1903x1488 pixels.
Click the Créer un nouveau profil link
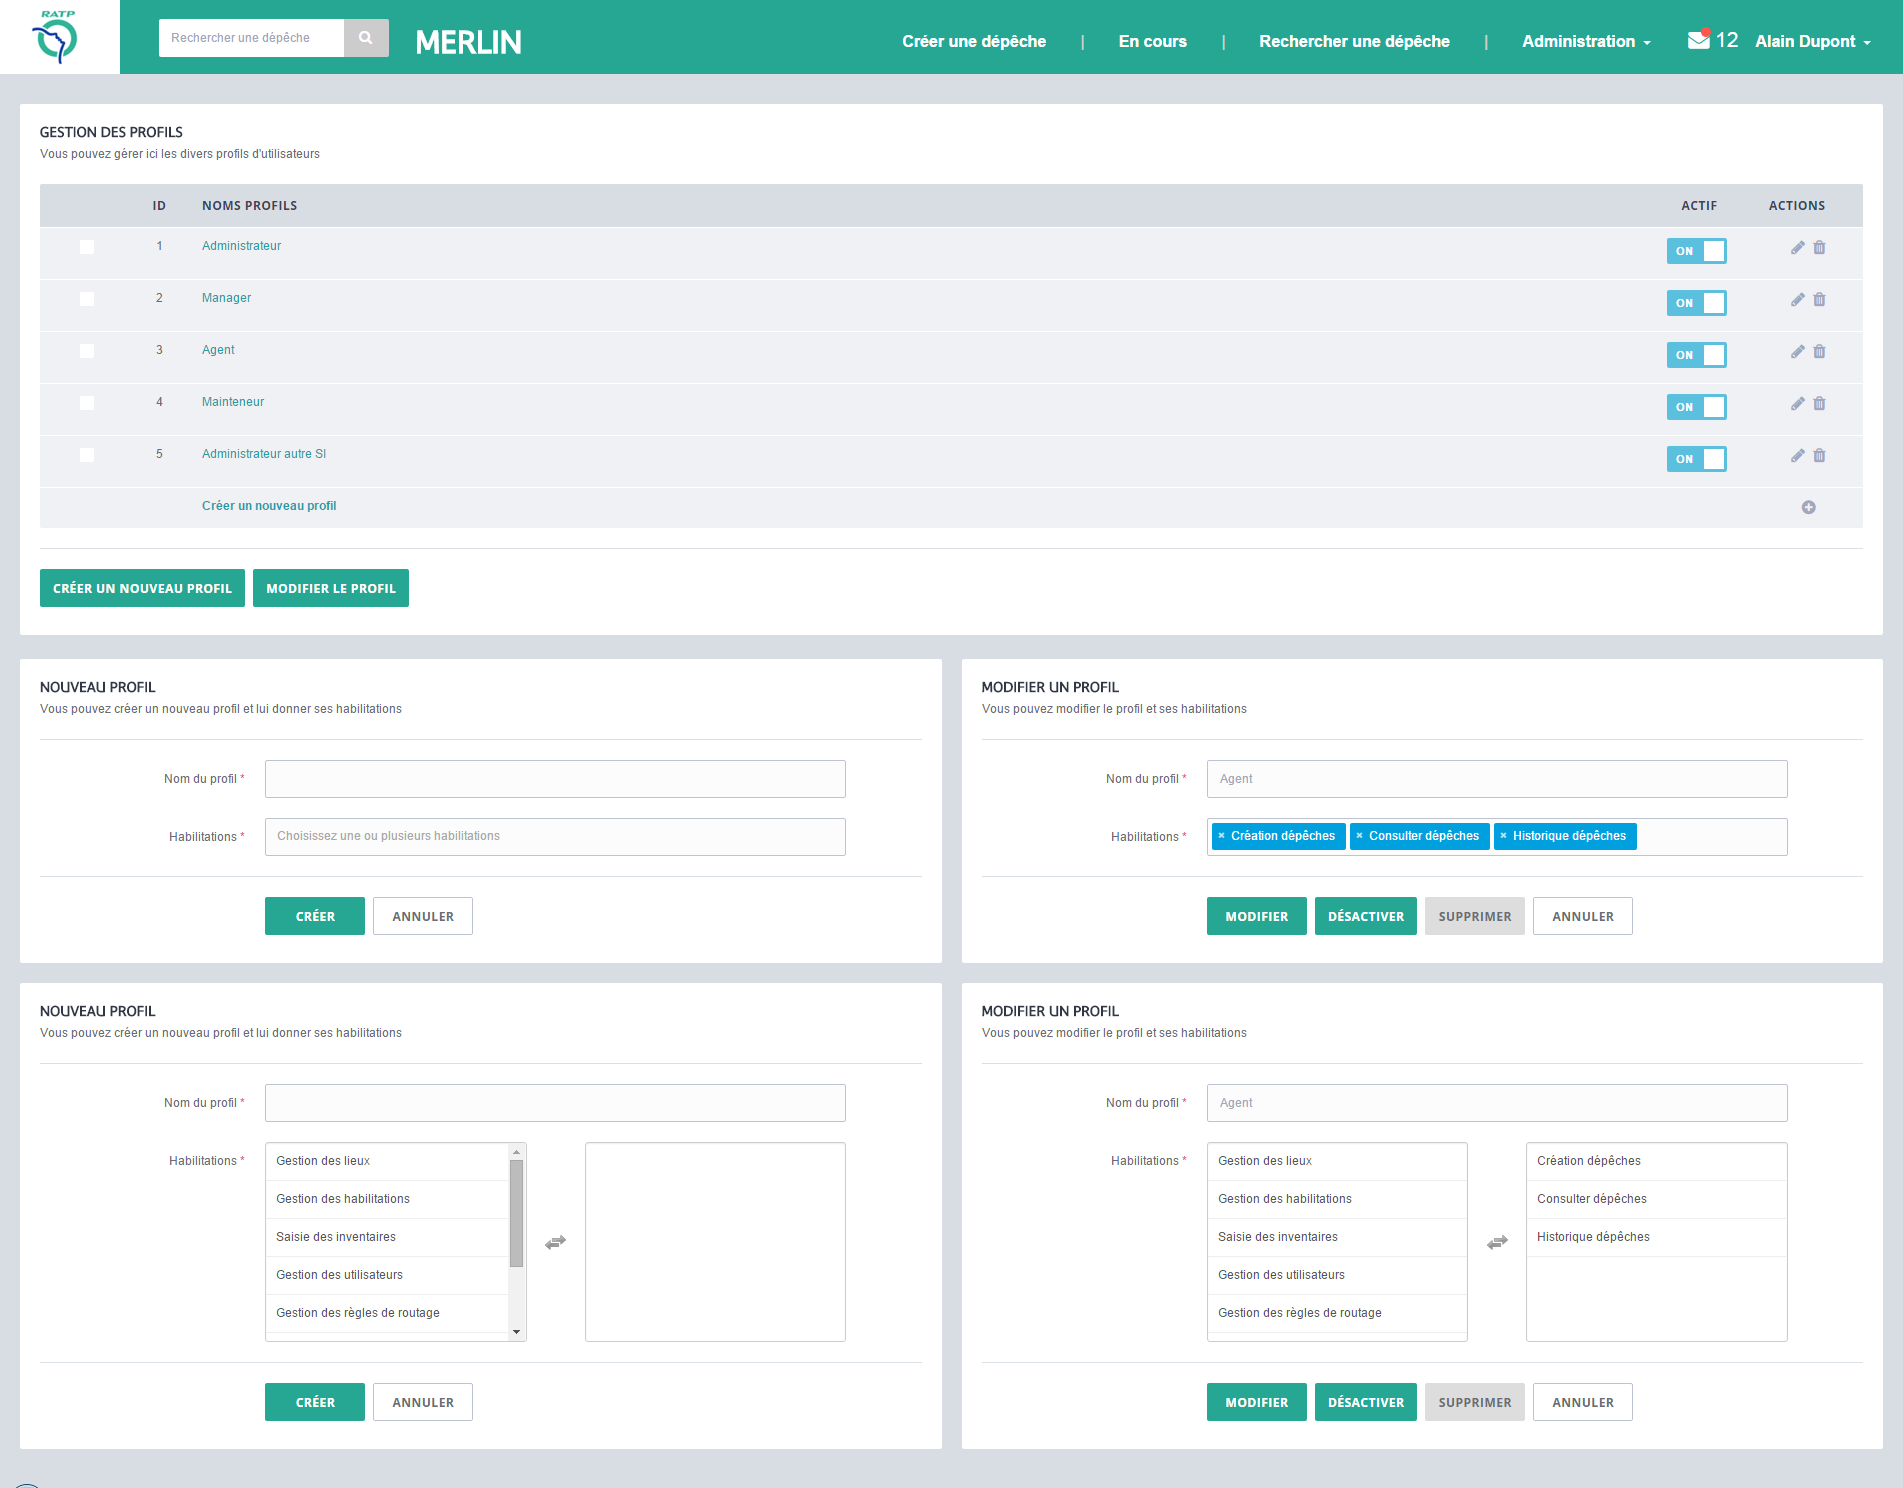[x=269, y=506]
